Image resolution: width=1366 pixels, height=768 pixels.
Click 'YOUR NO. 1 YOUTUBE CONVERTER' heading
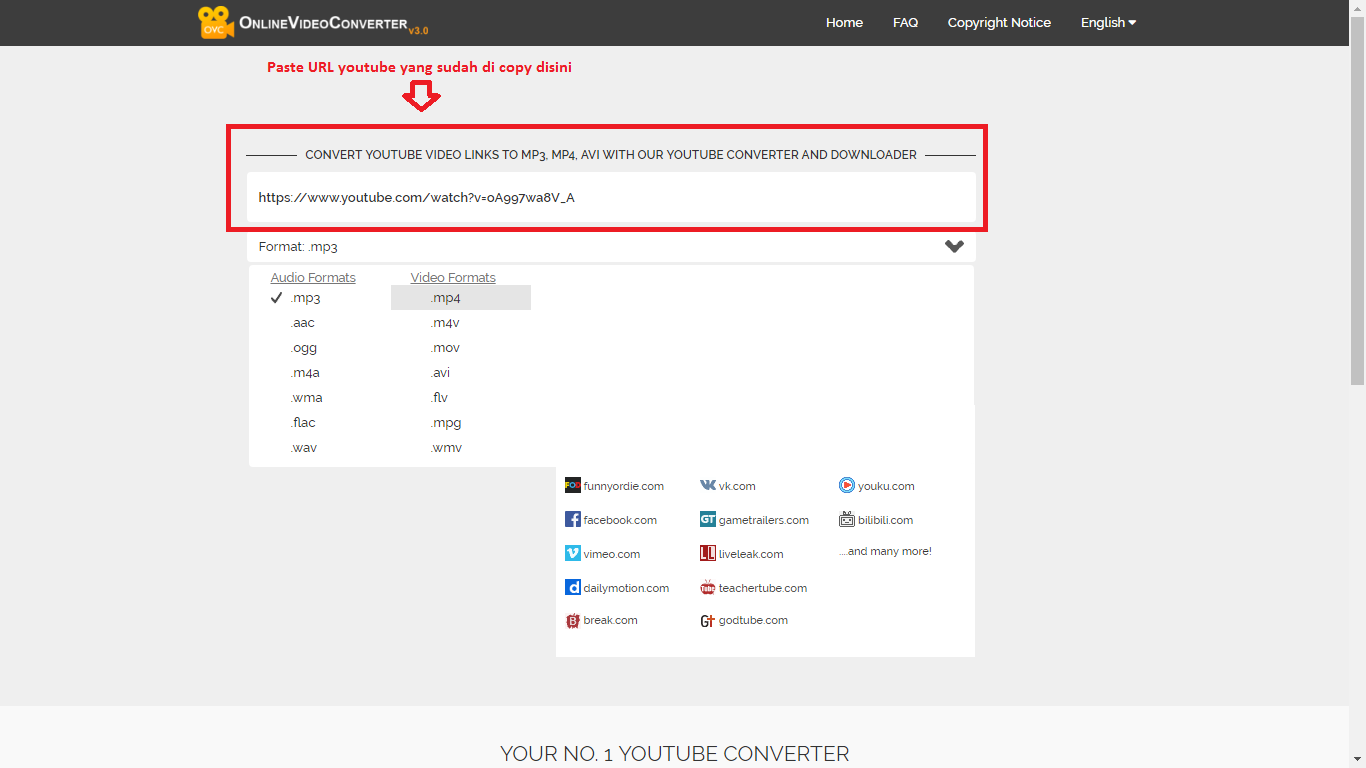[x=675, y=754]
